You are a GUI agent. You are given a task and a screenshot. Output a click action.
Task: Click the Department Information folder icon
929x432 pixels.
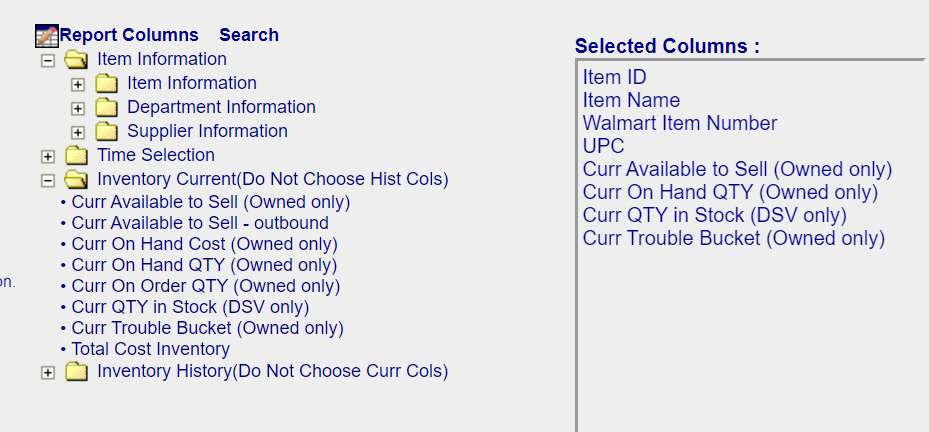pyautogui.click(x=107, y=108)
